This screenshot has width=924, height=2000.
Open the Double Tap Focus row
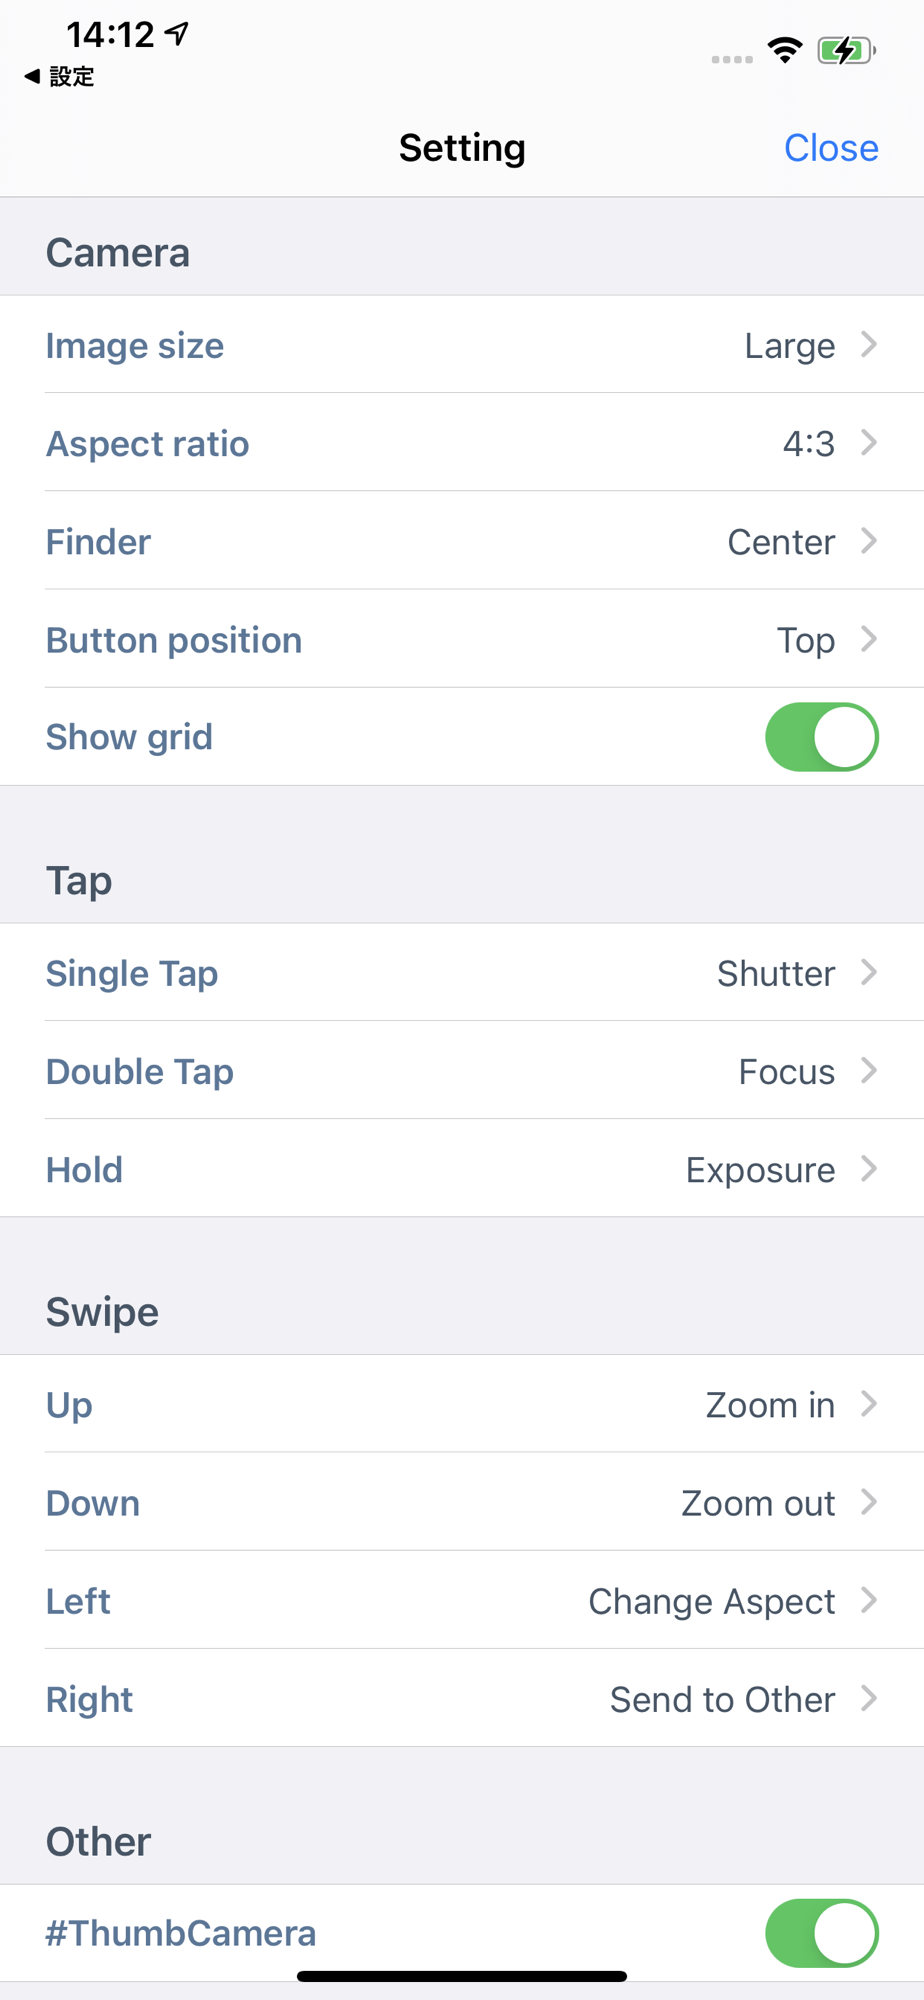pyautogui.click(x=462, y=1070)
